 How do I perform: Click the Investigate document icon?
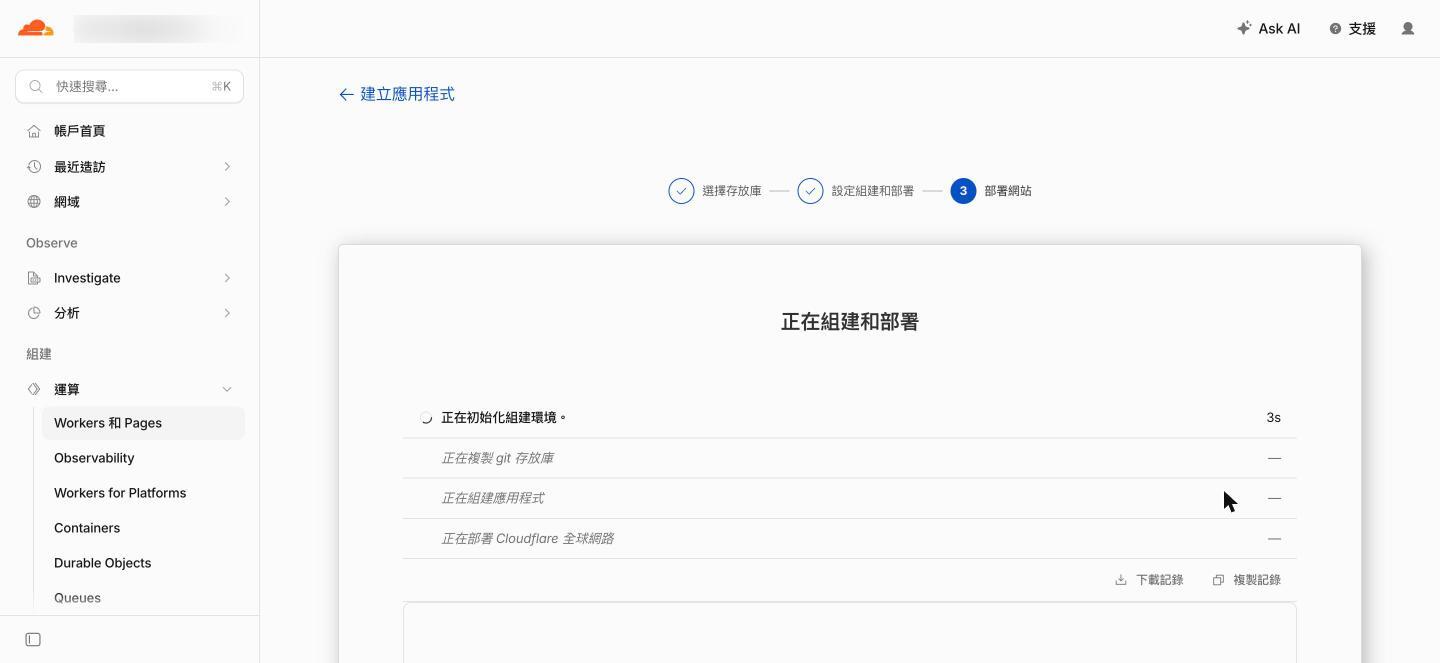34,277
